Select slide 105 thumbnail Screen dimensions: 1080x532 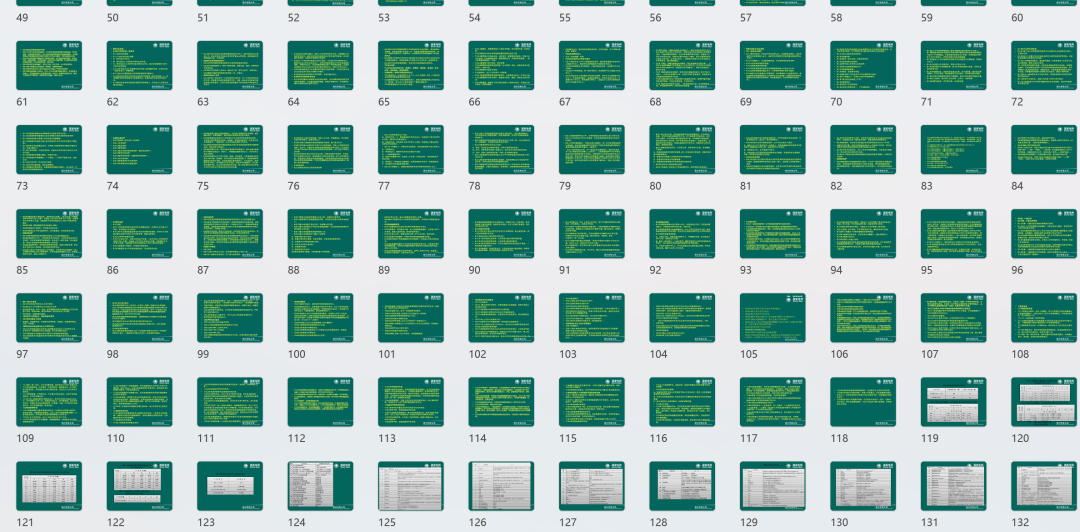point(772,318)
